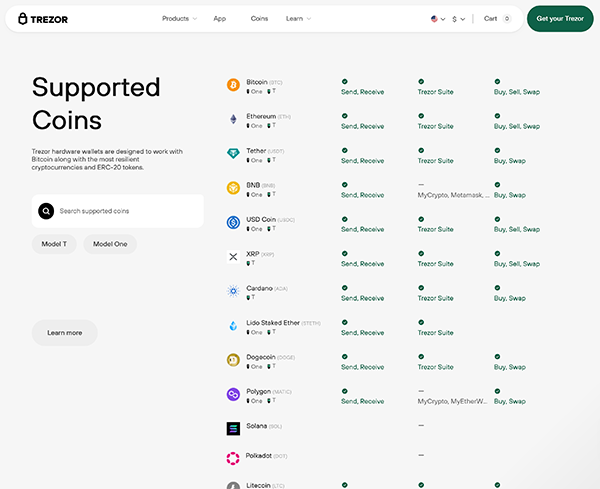Click the cart item count badge
The image size is (600, 489).
click(507, 18)
